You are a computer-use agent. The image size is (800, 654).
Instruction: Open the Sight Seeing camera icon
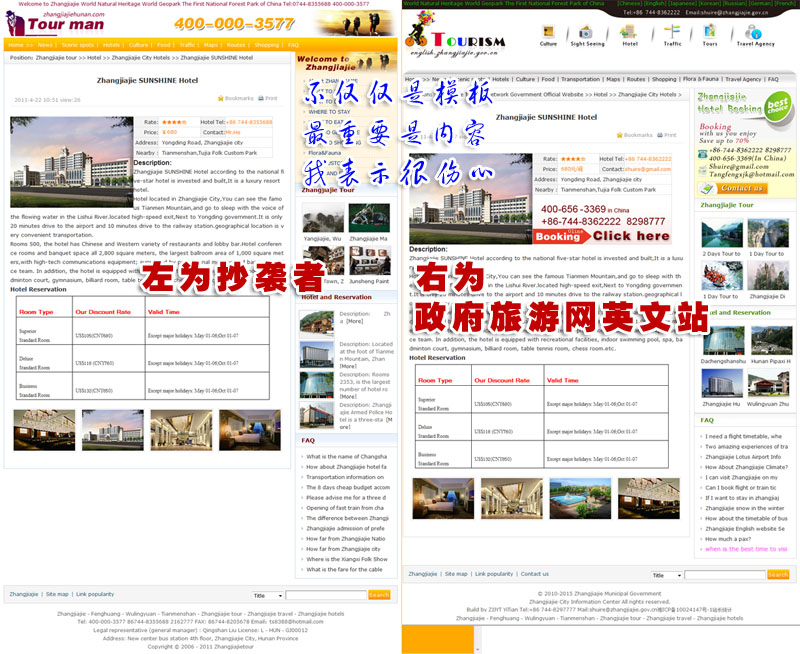[x=587, y=33]
